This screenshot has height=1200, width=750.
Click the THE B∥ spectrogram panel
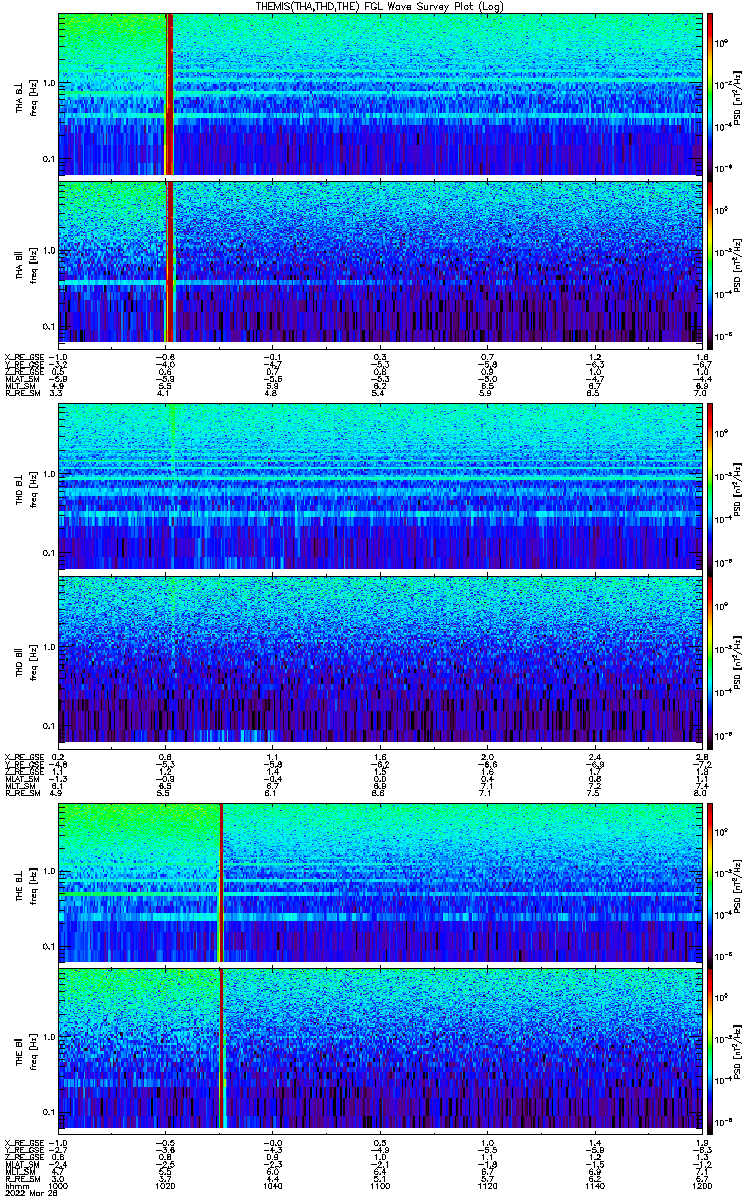click(380, 1048)
